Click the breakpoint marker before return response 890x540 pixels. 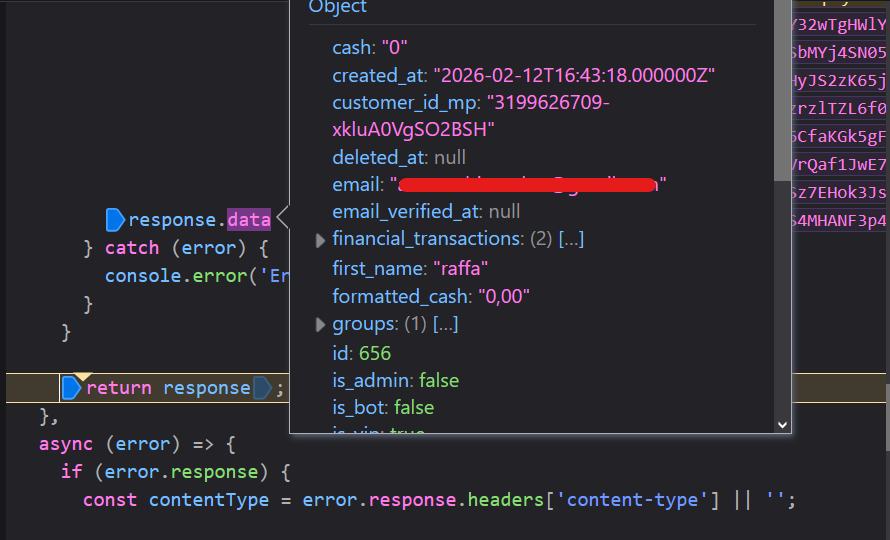72,388
